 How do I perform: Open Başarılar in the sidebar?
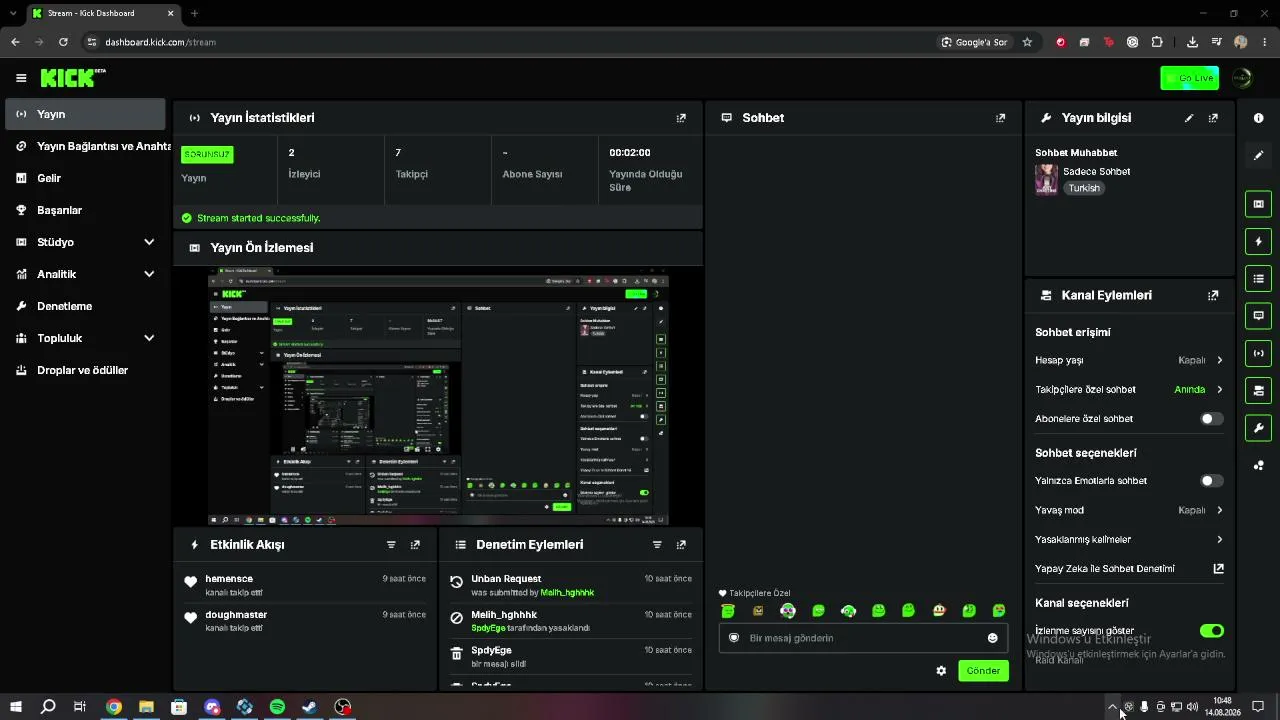click(85, 210)
